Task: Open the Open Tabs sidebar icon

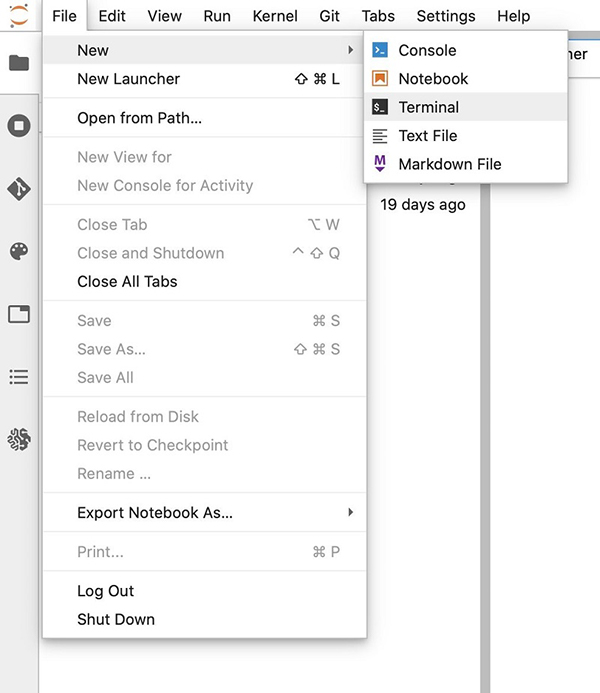Action: [x=19, y=314]
